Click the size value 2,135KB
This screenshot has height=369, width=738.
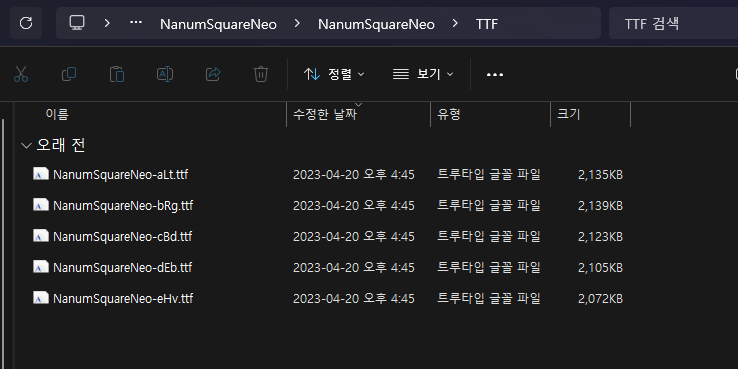pyautogui.click(x=601, y=175)
